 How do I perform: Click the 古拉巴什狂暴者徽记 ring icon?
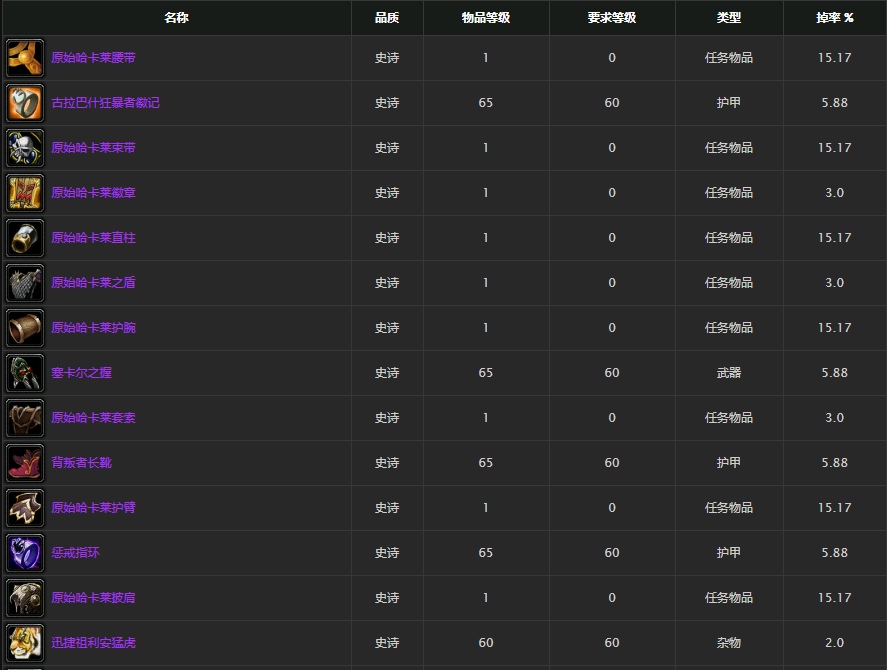[25, 103]
